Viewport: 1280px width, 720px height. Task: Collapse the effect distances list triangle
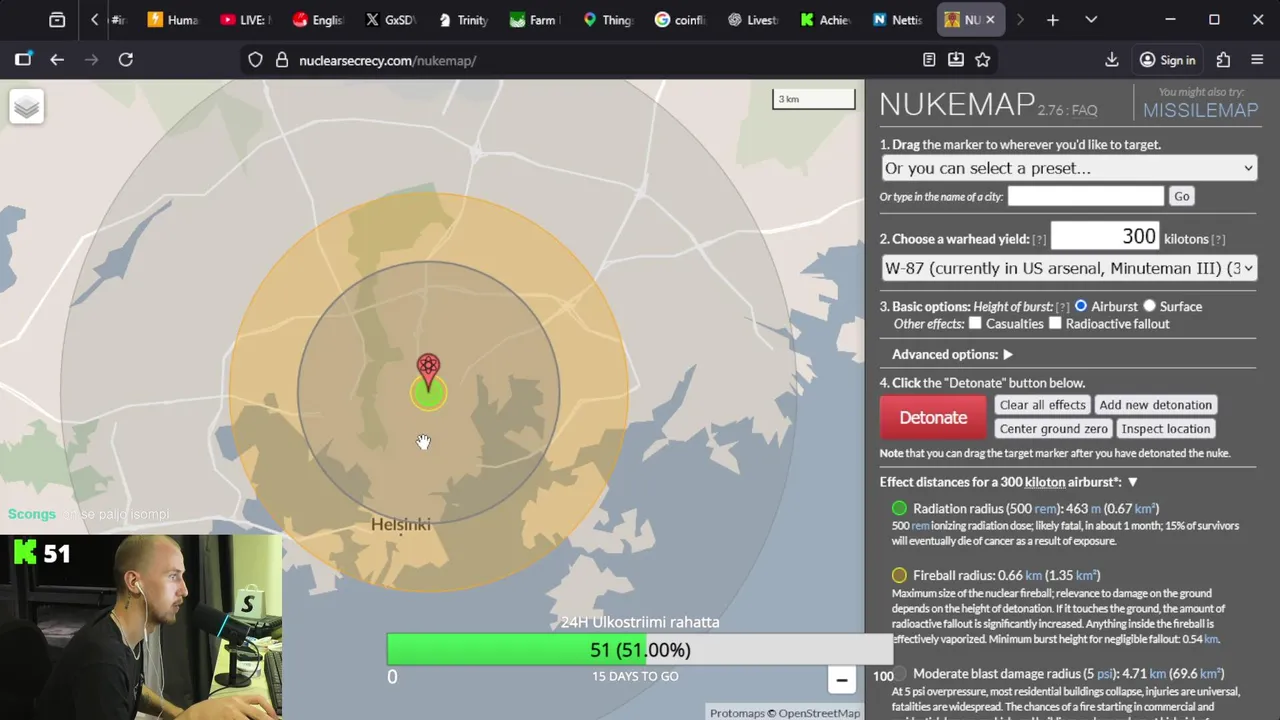(x=1133, y=482)
